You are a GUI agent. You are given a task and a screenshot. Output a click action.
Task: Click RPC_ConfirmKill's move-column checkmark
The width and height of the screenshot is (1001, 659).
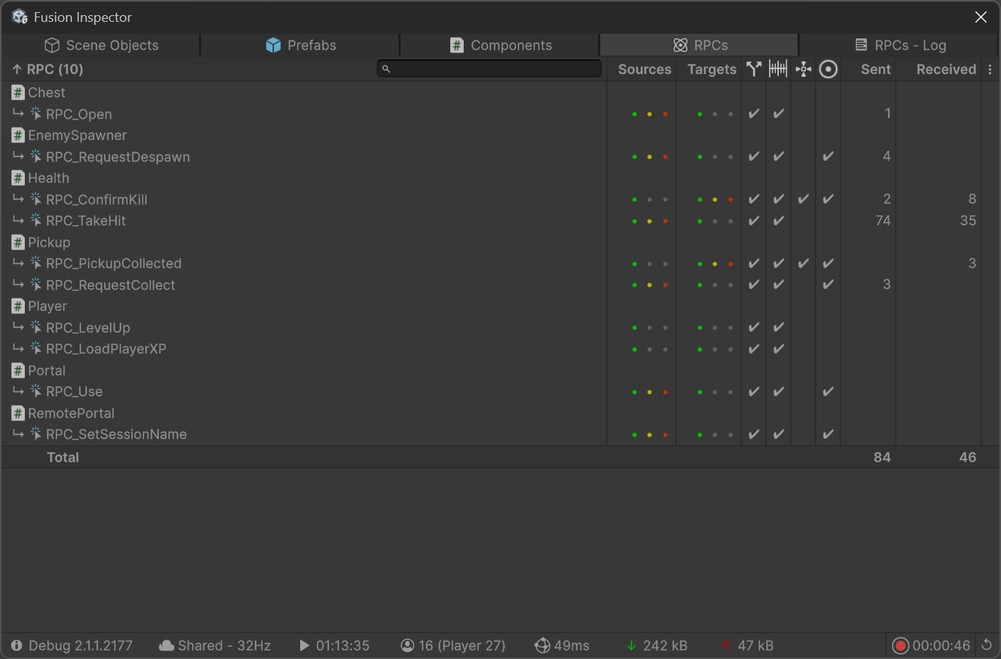point(803,199)
